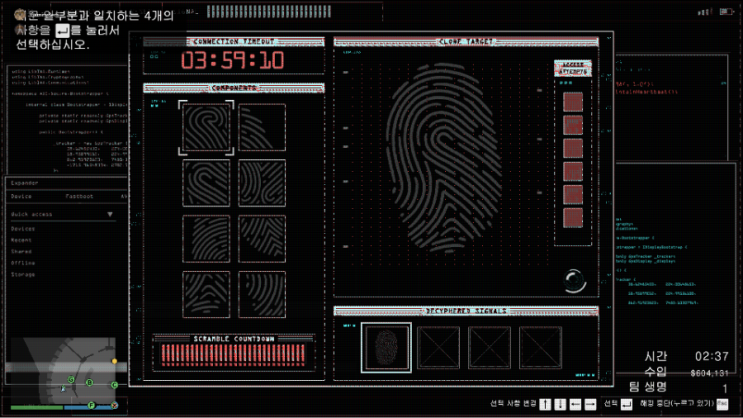Click the bottom access attempt red block
The height and width of the screenshot is (418, 743).
click(573, 218)
